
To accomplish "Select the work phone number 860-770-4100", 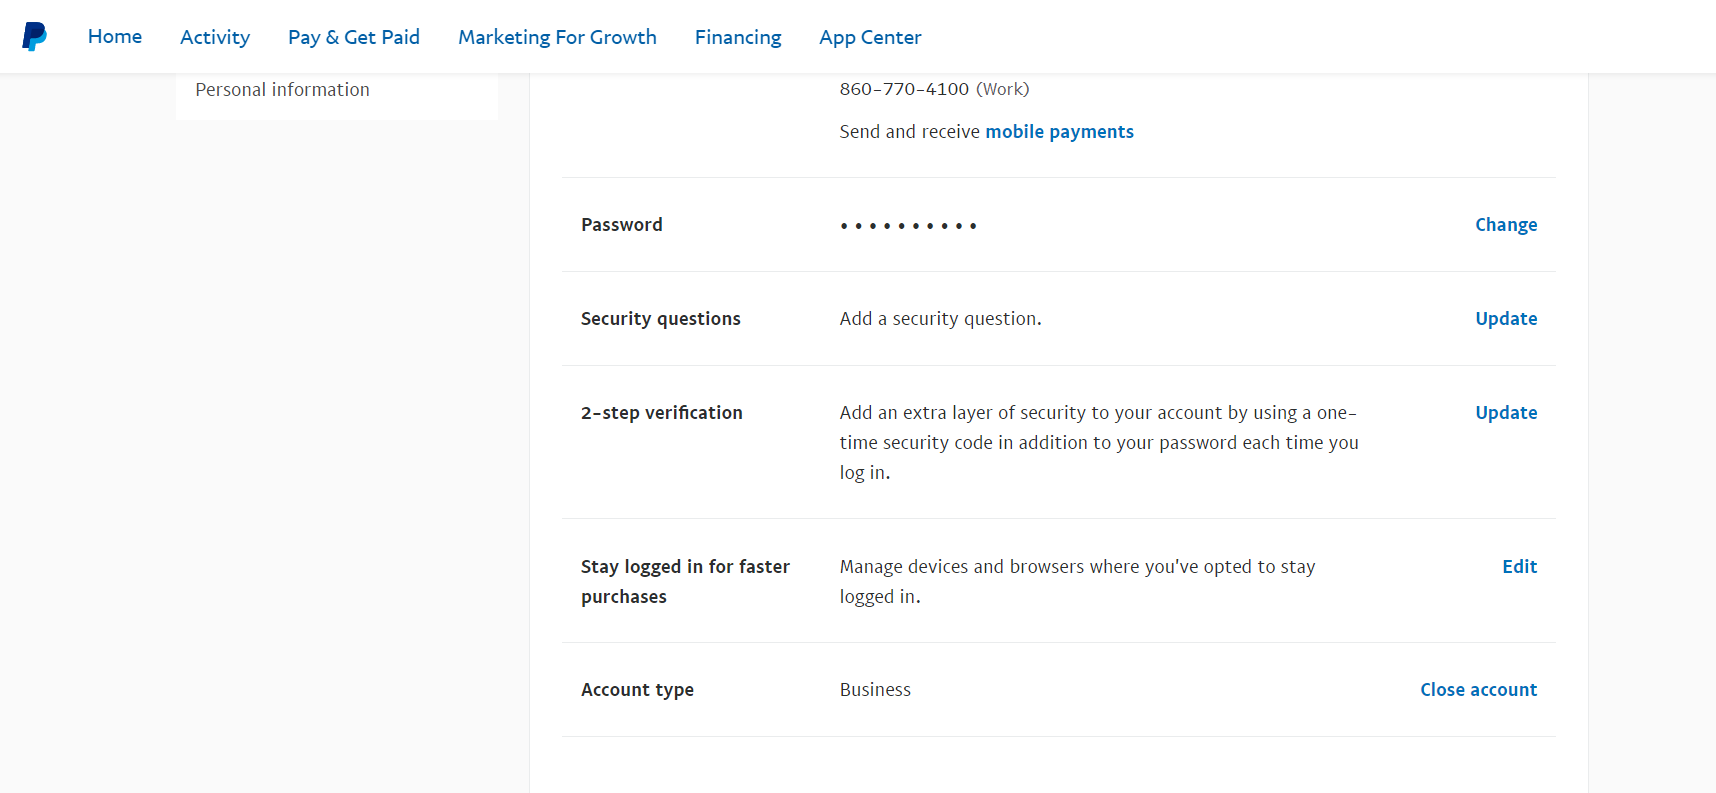I will pyautogui.click(x=904, y=89).
